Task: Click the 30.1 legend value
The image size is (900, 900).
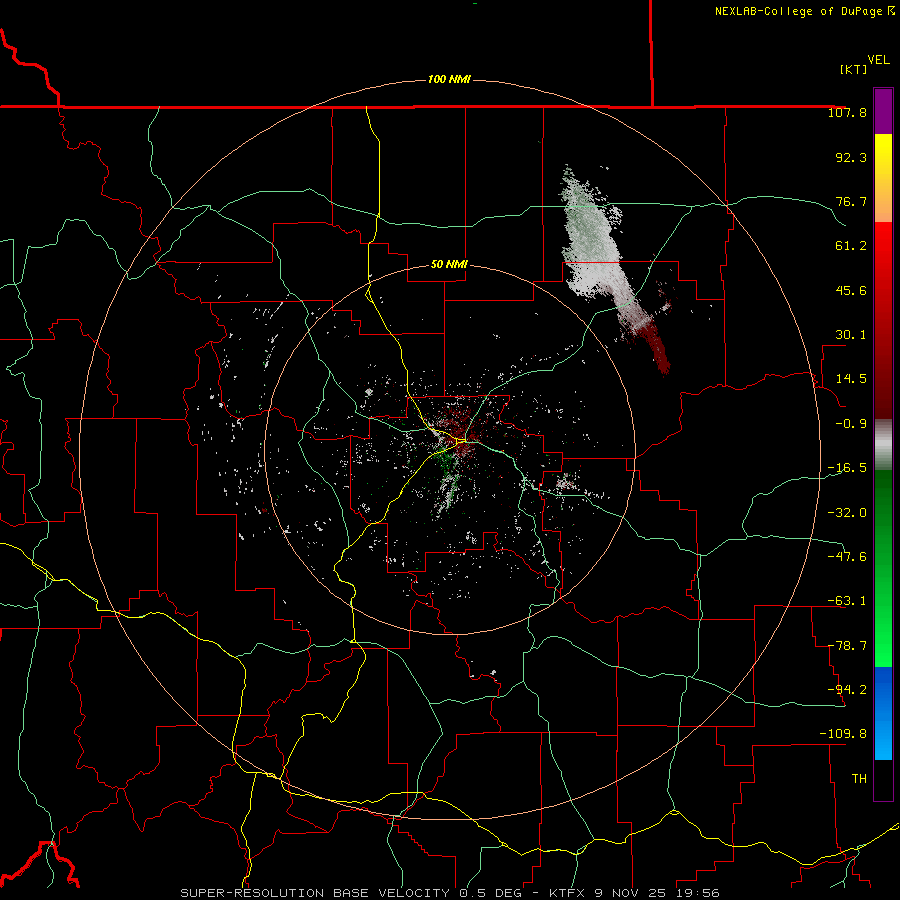Action: pyautogui.click(x=851, y=335)
